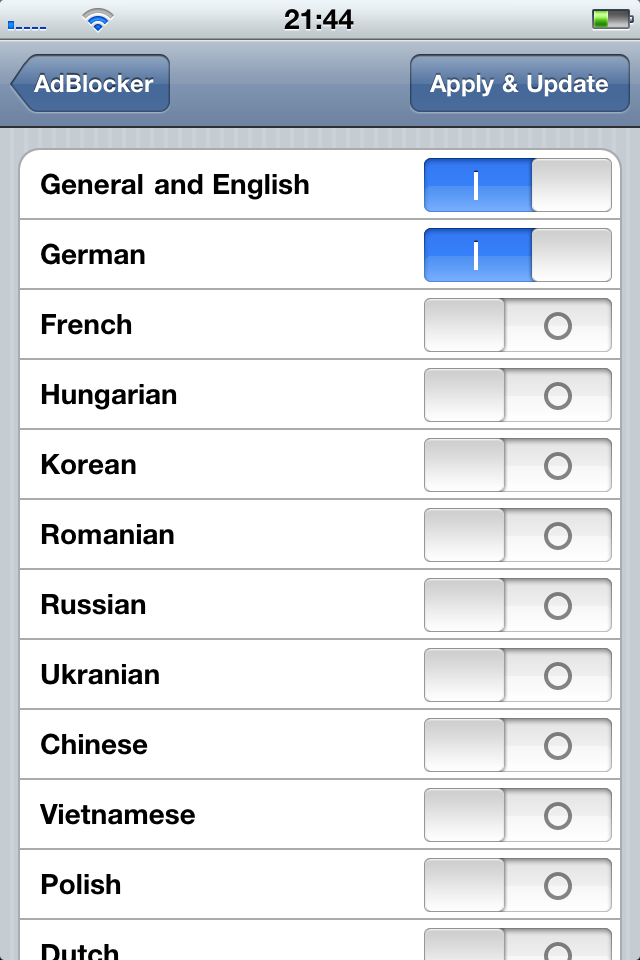Screen dimensions: 640x960
Task: Toggle the Hungarian filter on
Action: (x=517, y=395)
